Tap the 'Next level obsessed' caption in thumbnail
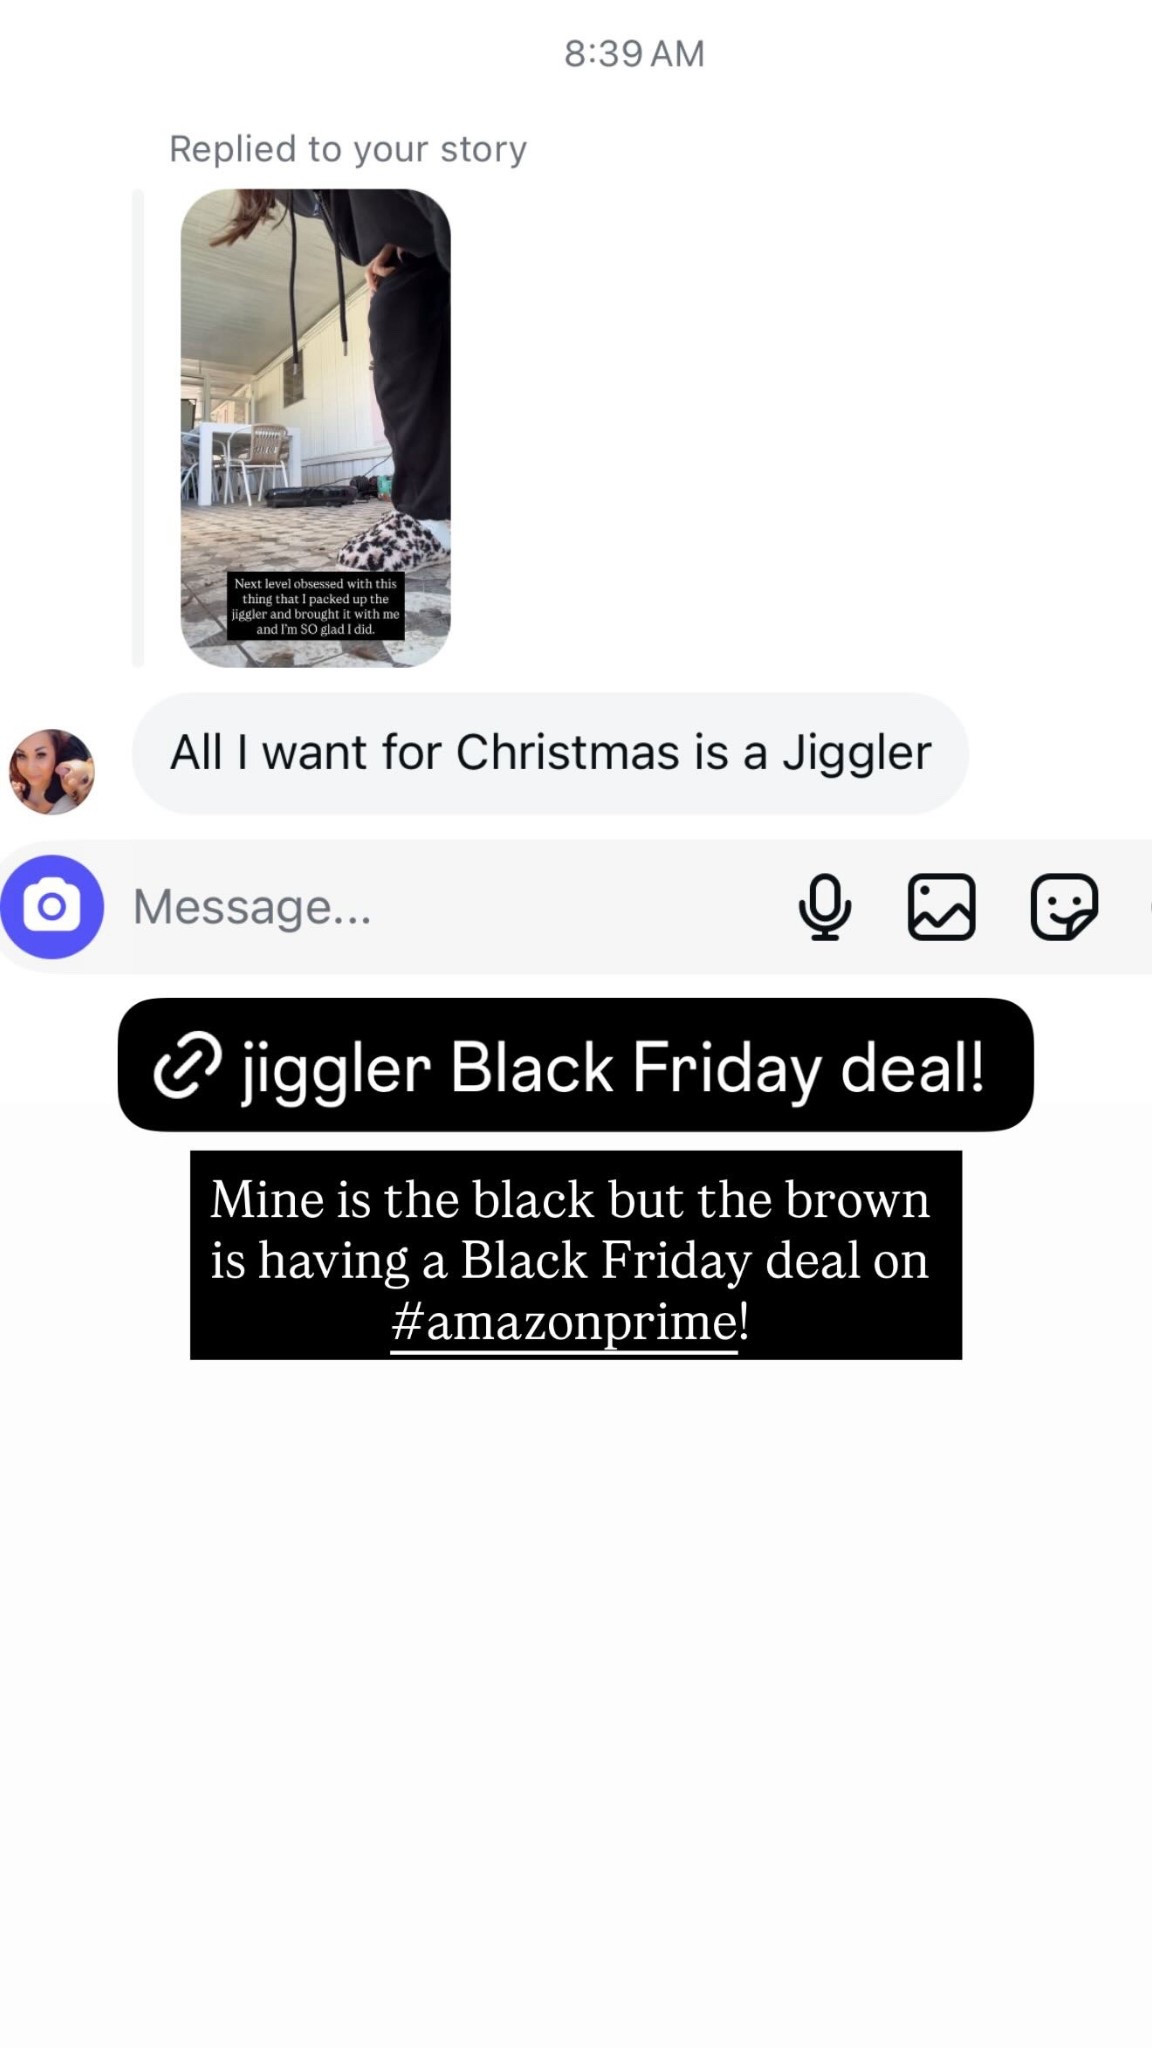 [x=315, y=606]
